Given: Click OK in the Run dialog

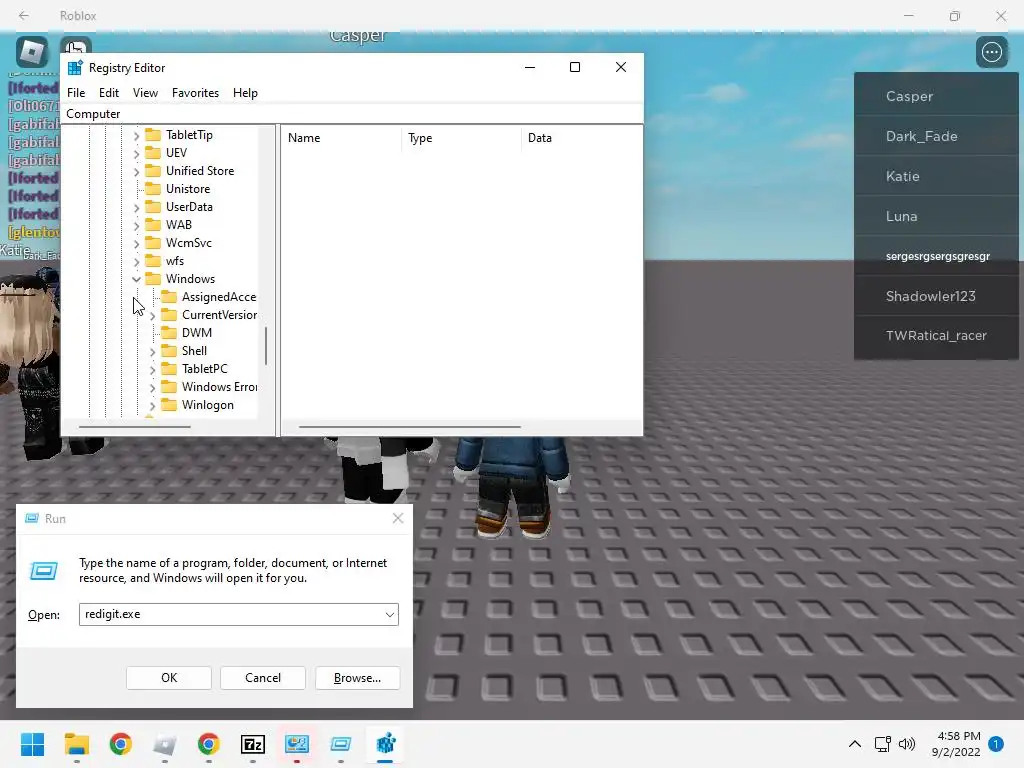Looking at the screenshot, I should [169, 678].
